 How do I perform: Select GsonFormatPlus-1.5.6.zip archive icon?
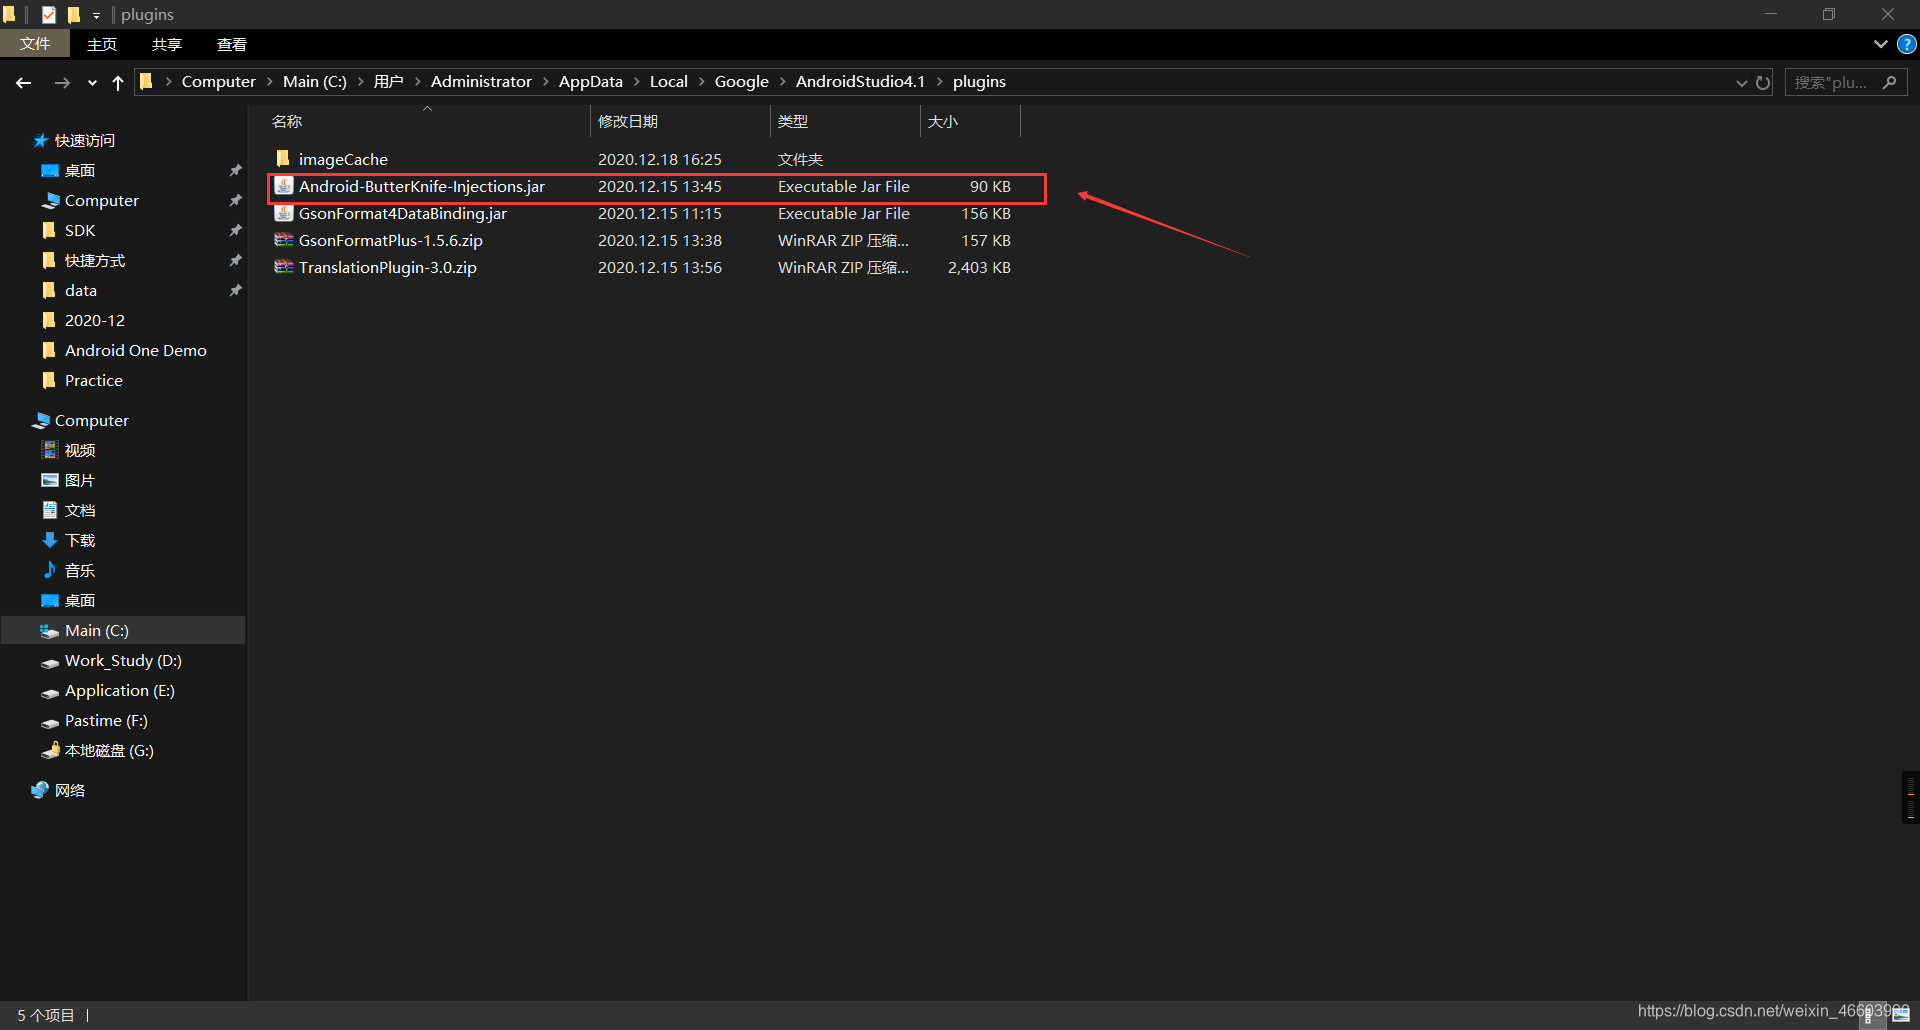click(x=283, y=240)
